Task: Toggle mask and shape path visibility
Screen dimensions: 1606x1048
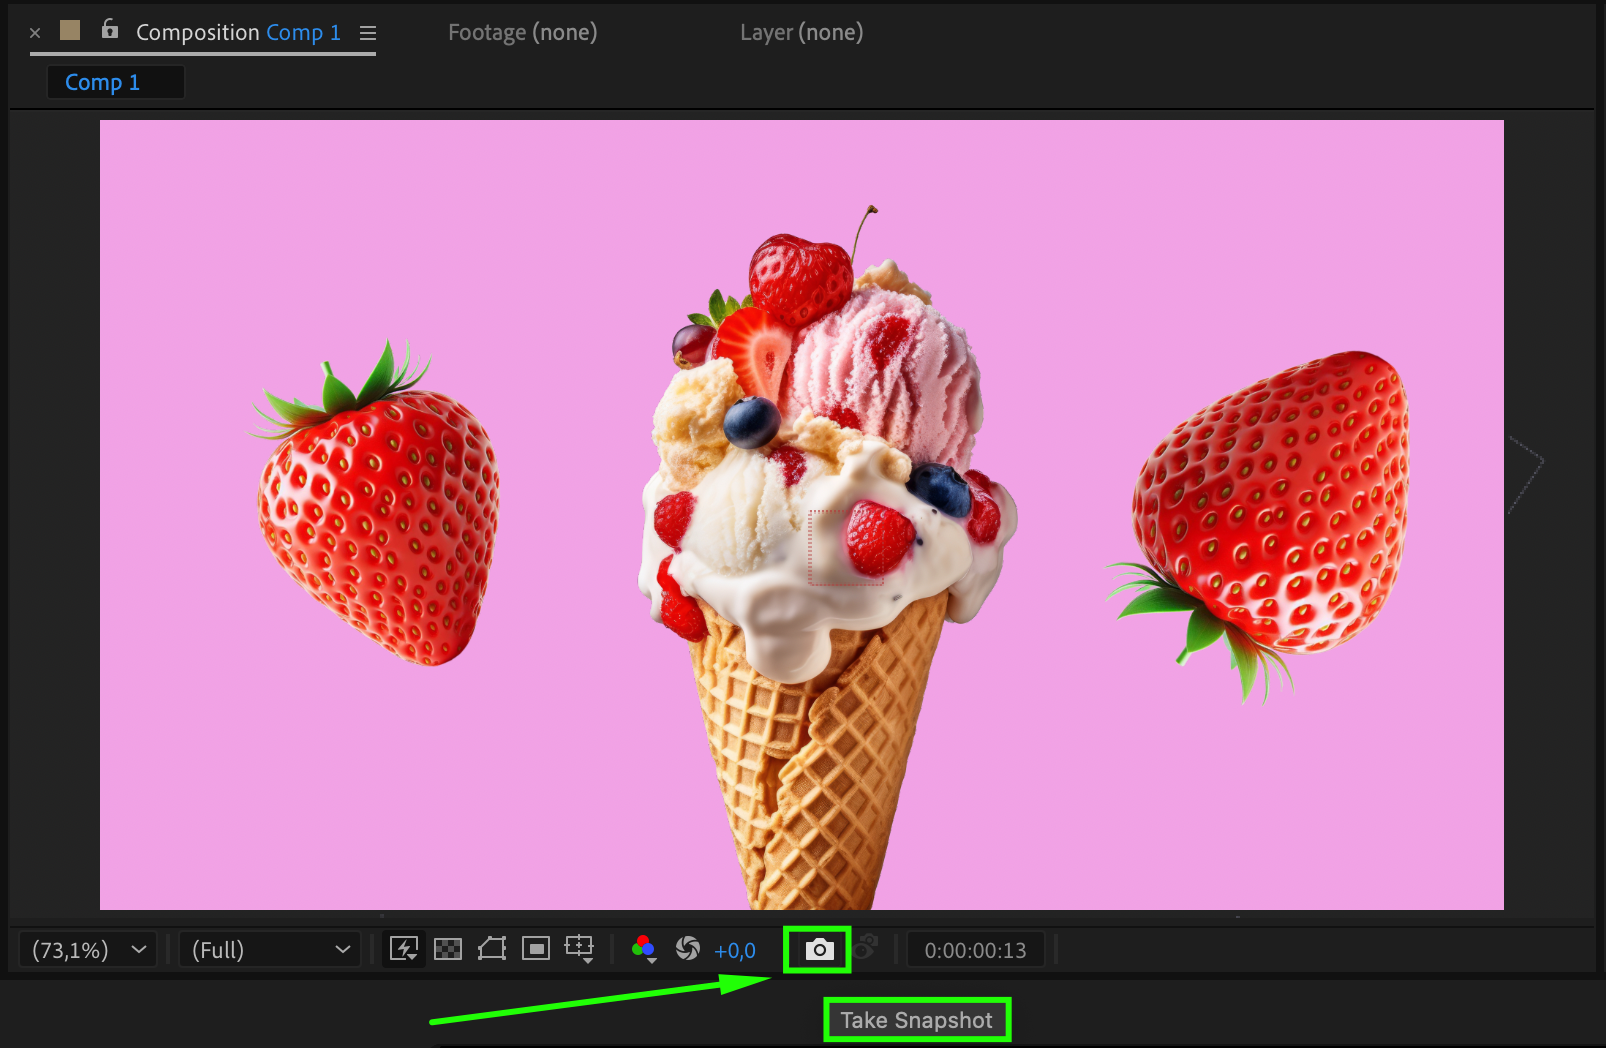Action: [x=492, y=949]
